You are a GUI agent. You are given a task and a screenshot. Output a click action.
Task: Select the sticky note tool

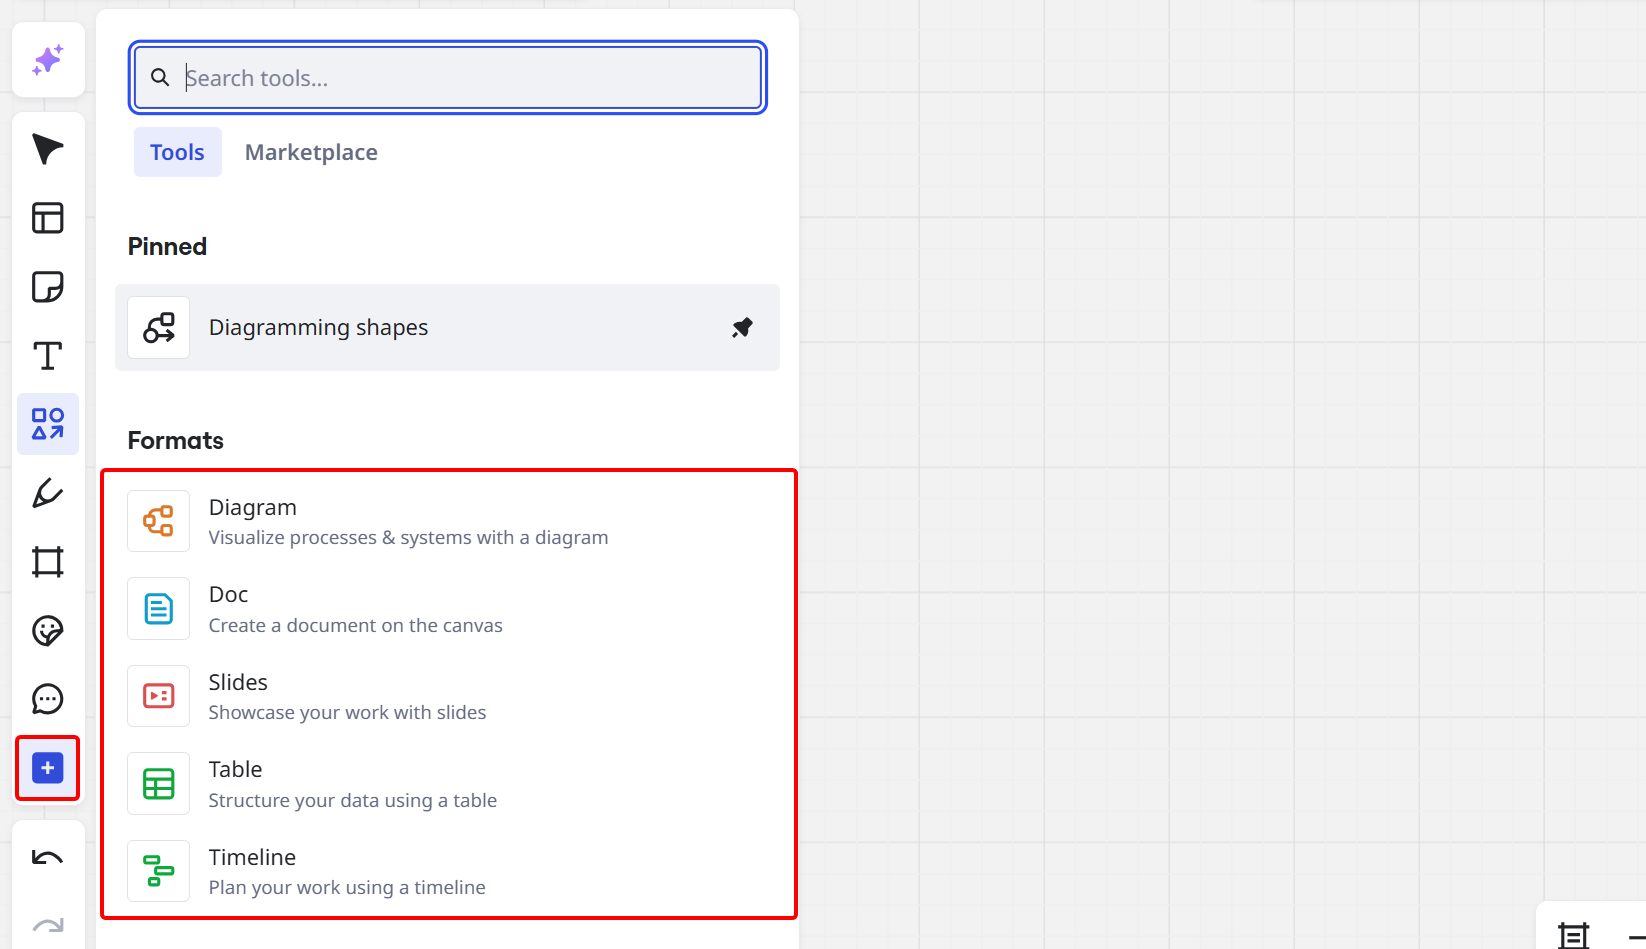(47, 287)
